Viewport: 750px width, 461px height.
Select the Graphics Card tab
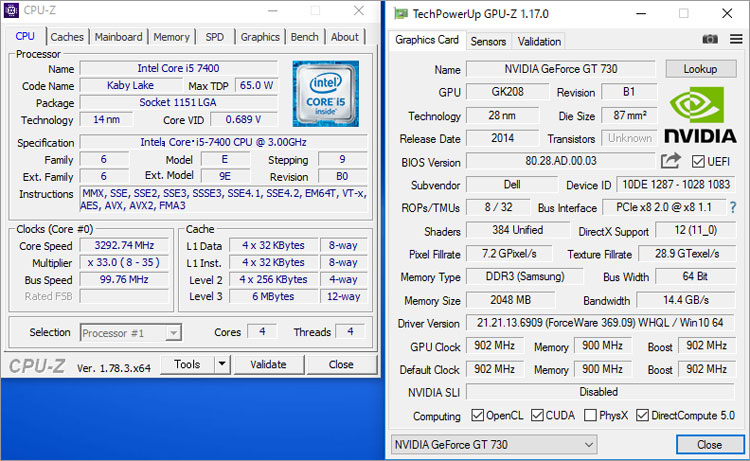427,40
